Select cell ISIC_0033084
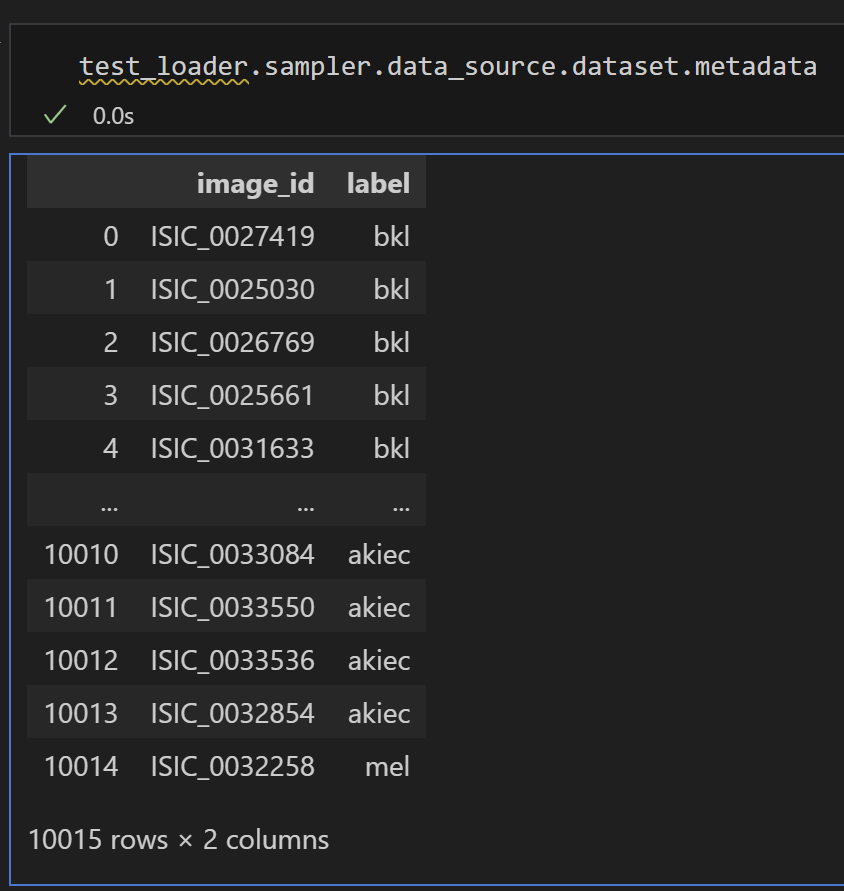 [232, 554]
